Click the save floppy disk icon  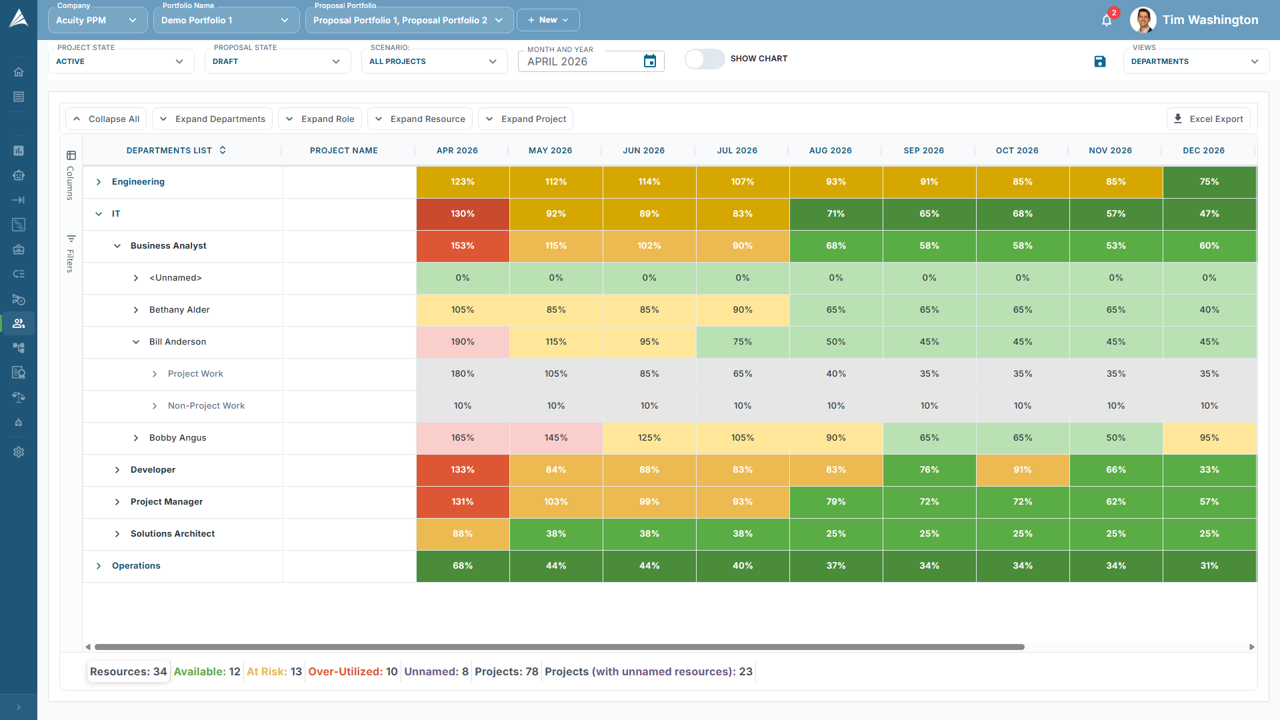[x=1100, y=62]
